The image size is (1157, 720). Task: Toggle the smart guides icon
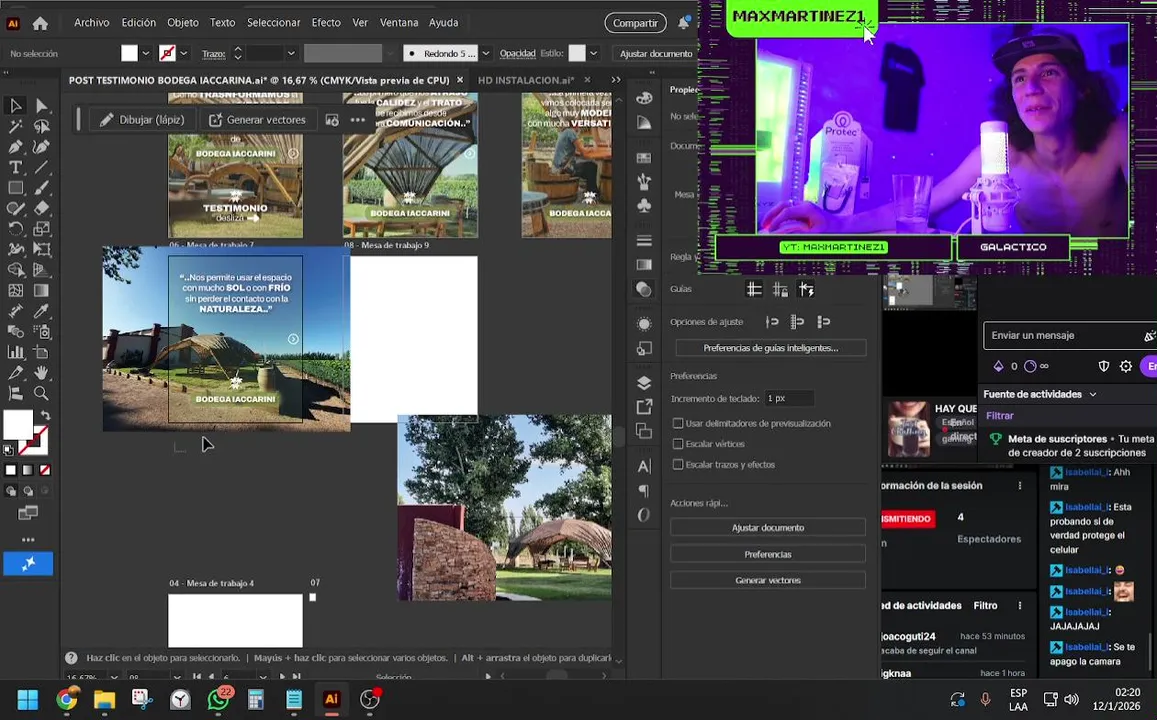click(807, 290)
